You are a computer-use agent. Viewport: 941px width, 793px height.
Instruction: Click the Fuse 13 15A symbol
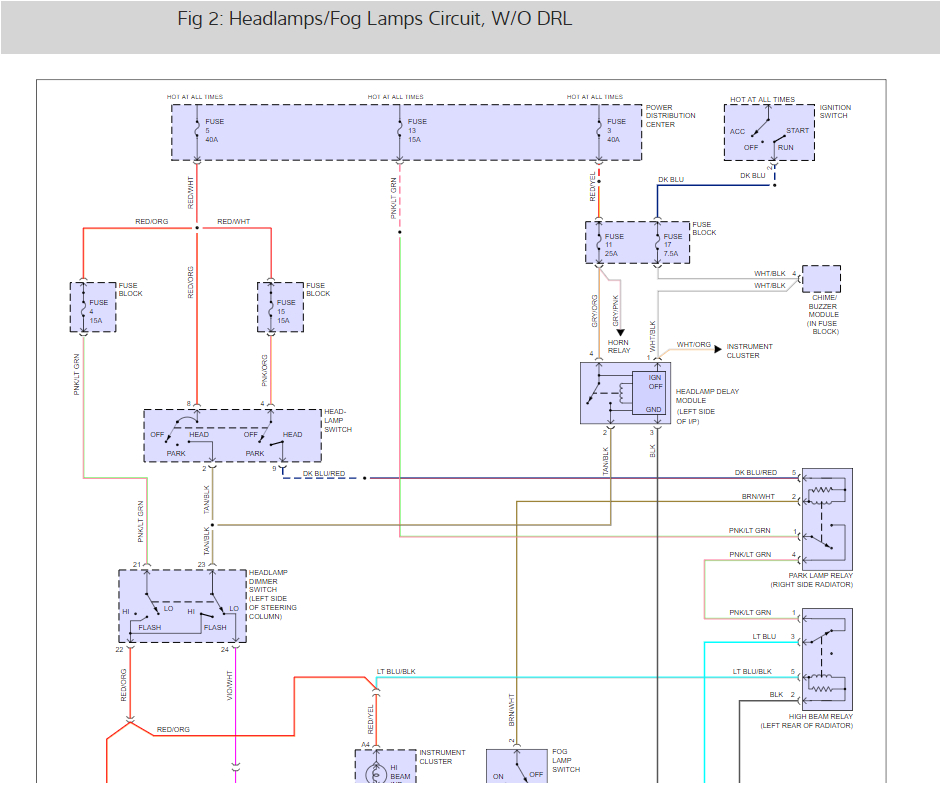tap(399, 128)
